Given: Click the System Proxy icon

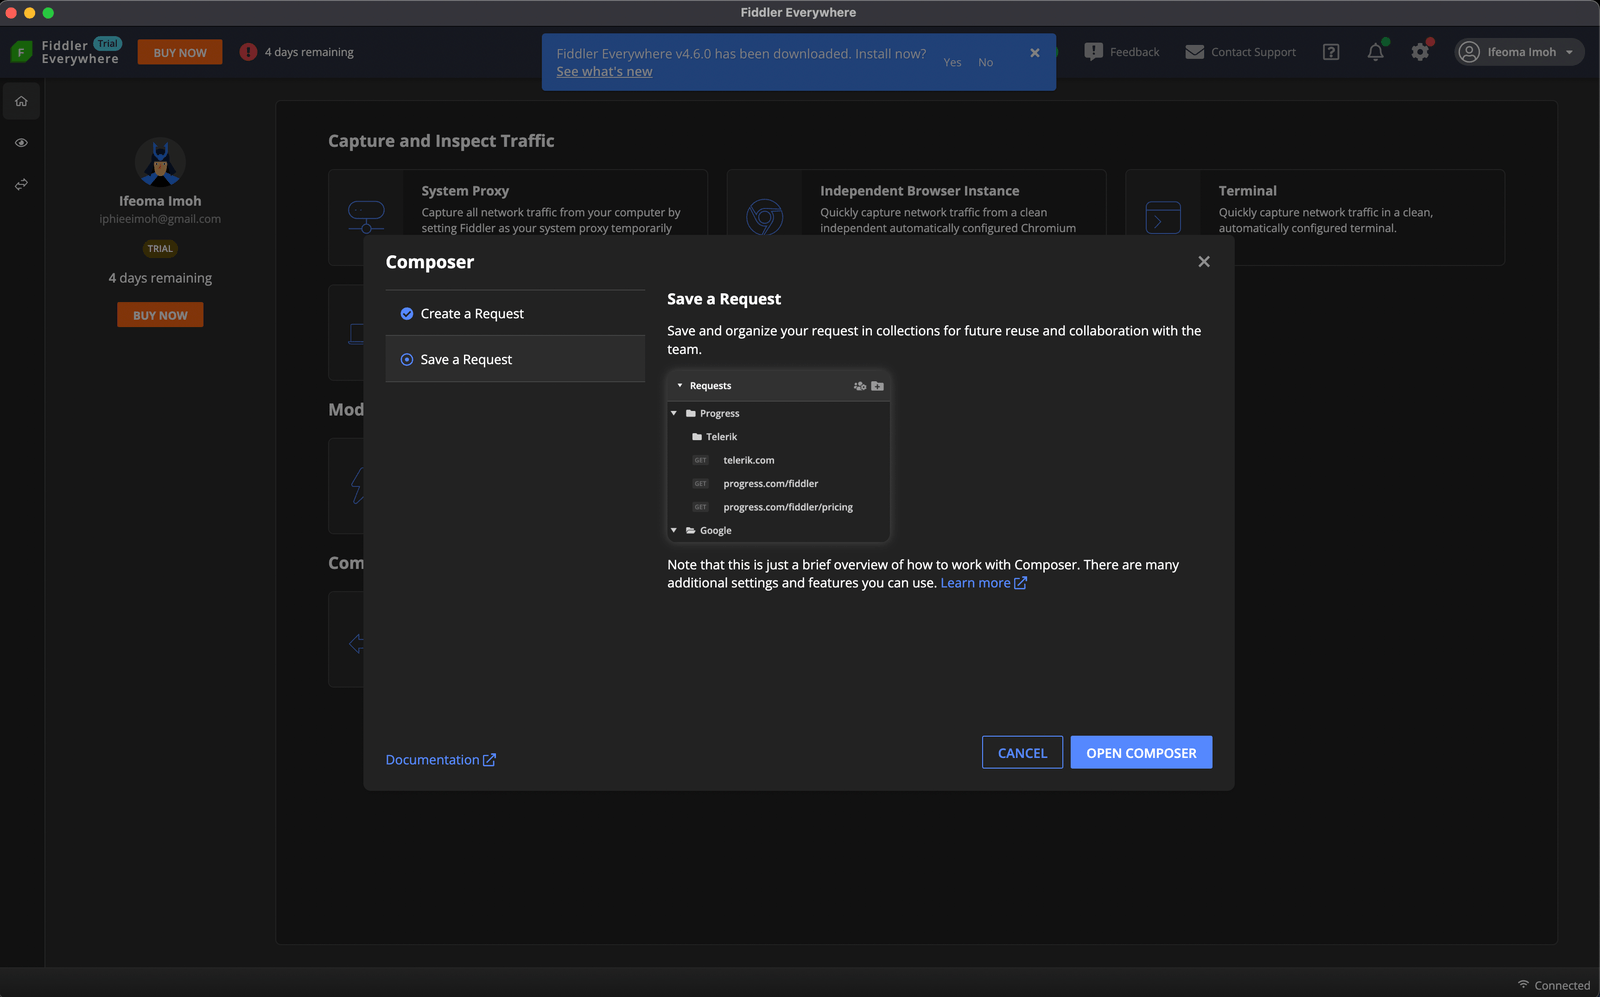Looking at the screenshot, I should 366,216.
